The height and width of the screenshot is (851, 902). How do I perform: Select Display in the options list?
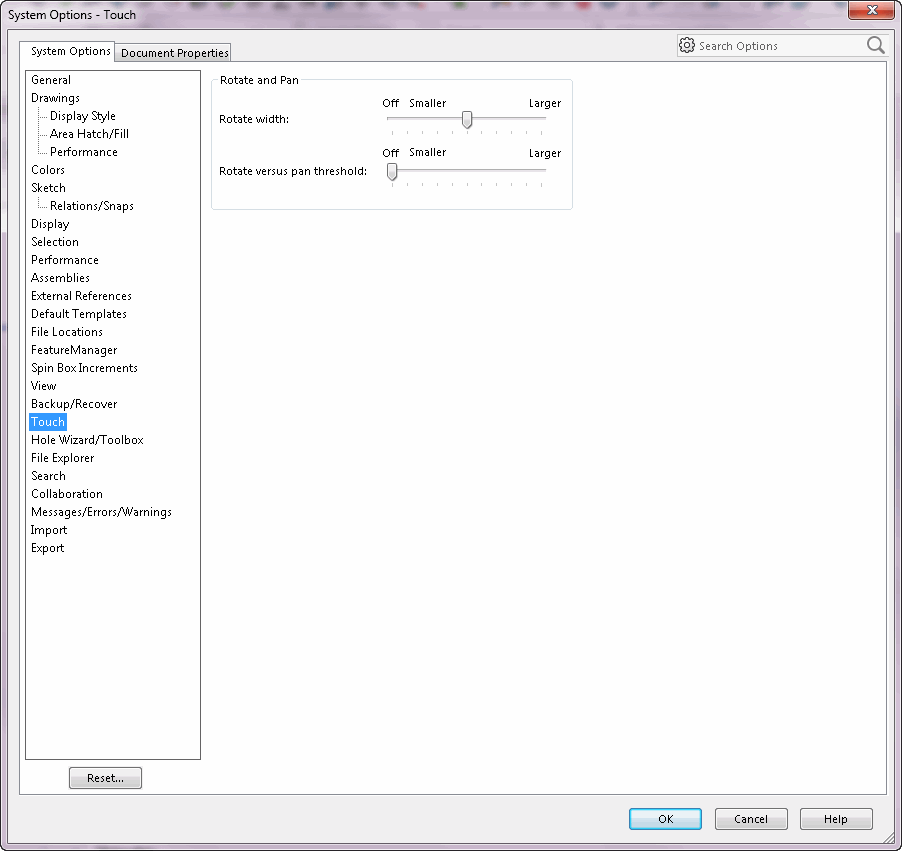50,224
